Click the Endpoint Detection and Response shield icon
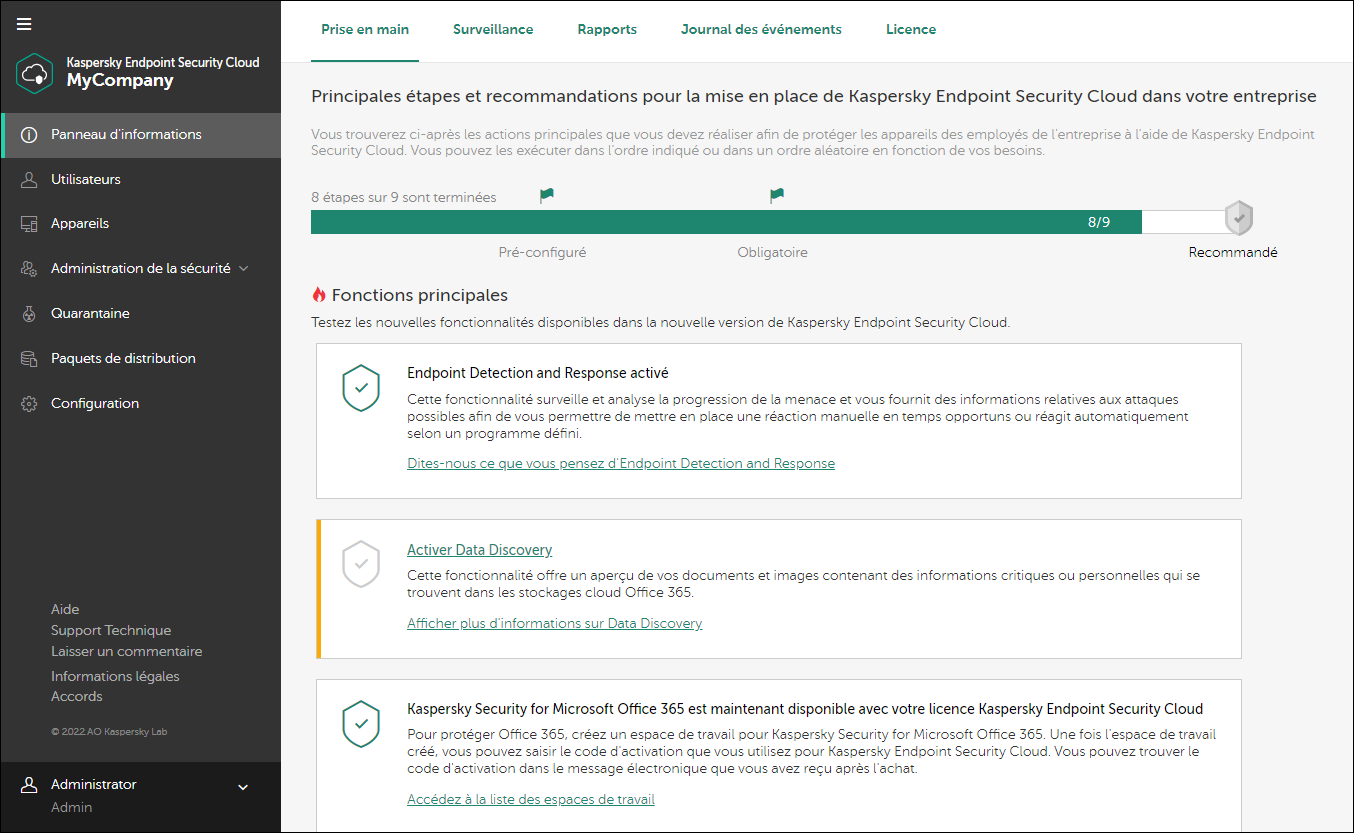 (x=361, y=388)
